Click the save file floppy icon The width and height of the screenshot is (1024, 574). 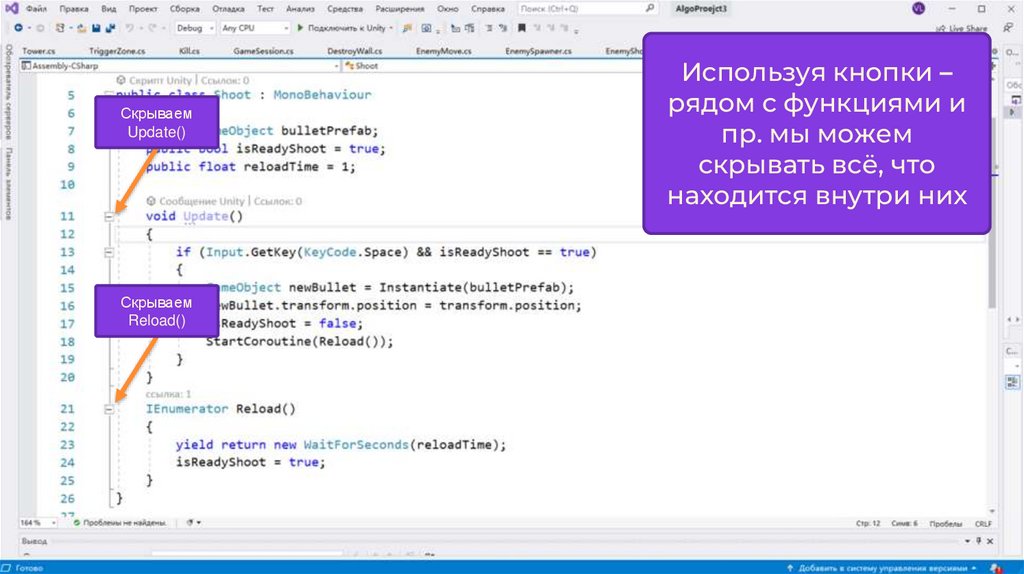pyautogui.click(x=97, y=28)
